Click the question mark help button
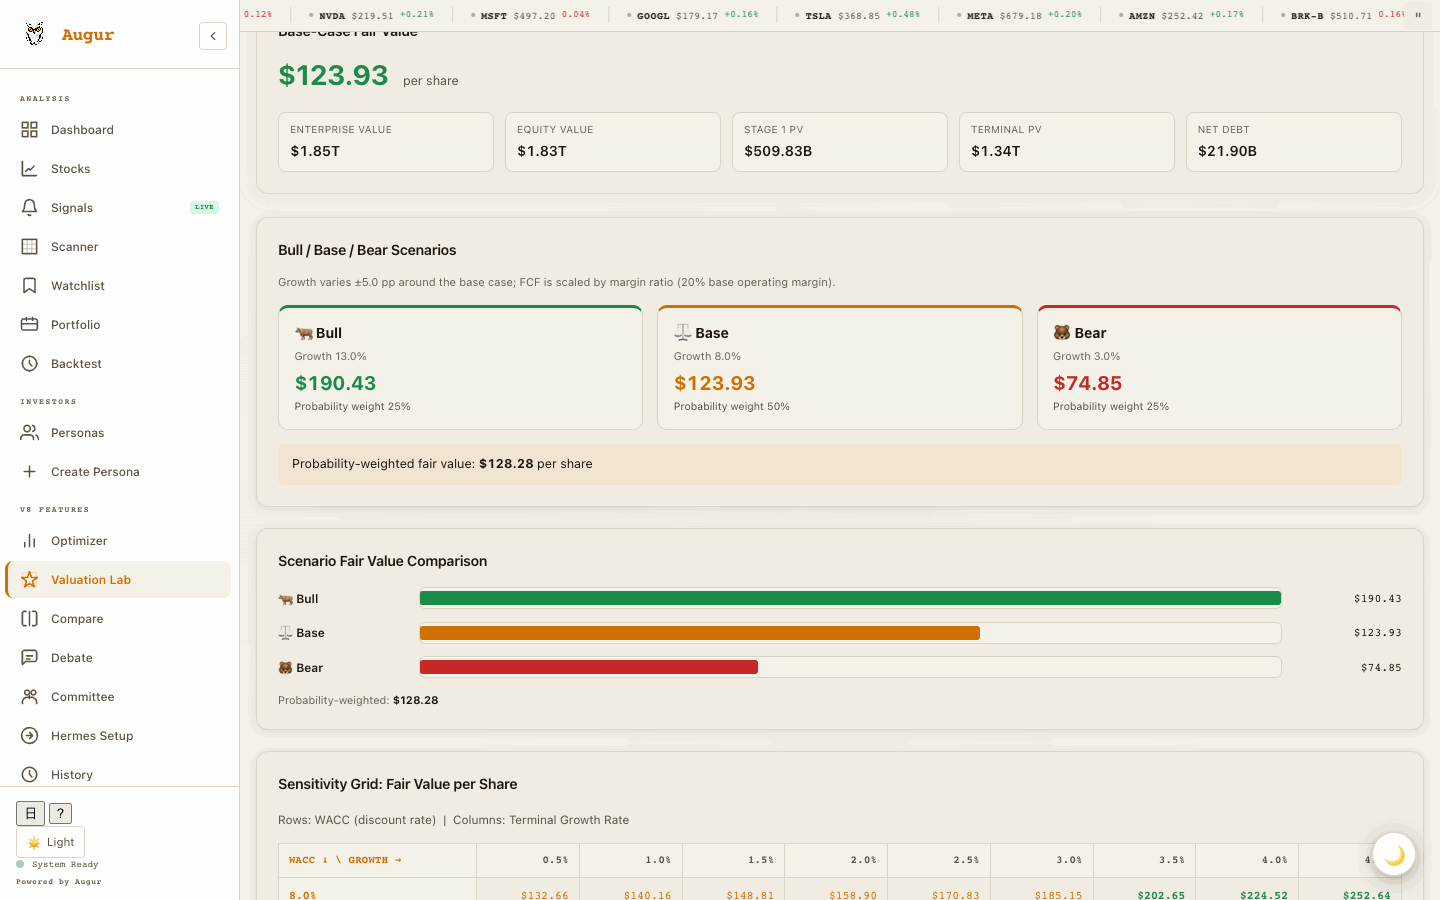Screen dimensions: 1440x900 click(x=60, y=813)
